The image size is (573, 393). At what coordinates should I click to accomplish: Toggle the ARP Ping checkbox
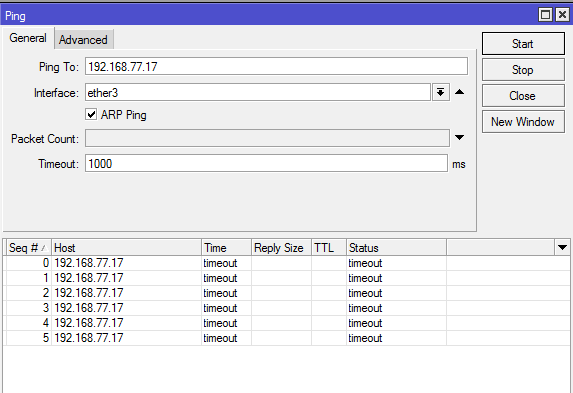(x=91, y=114)
